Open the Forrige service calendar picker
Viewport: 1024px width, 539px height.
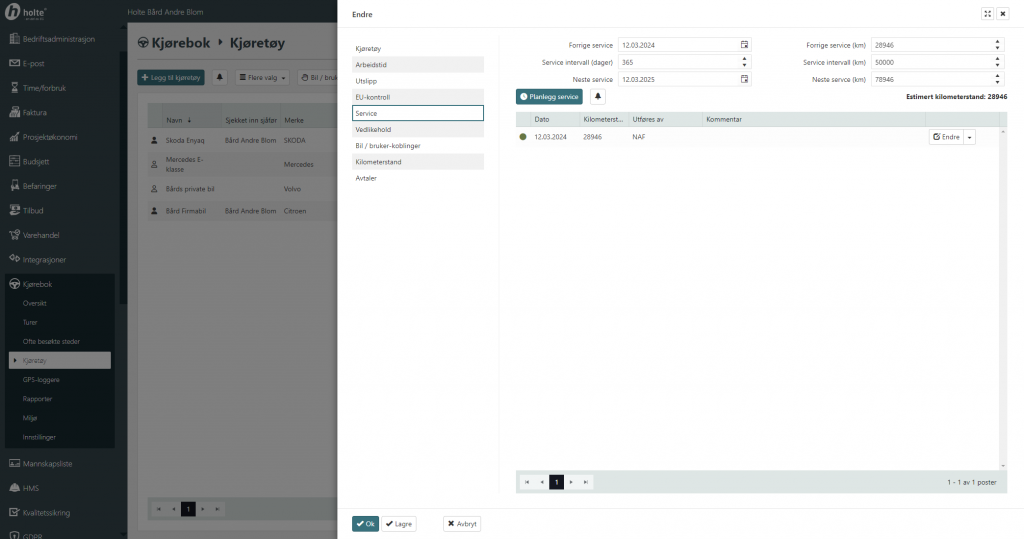coord(744,45)
